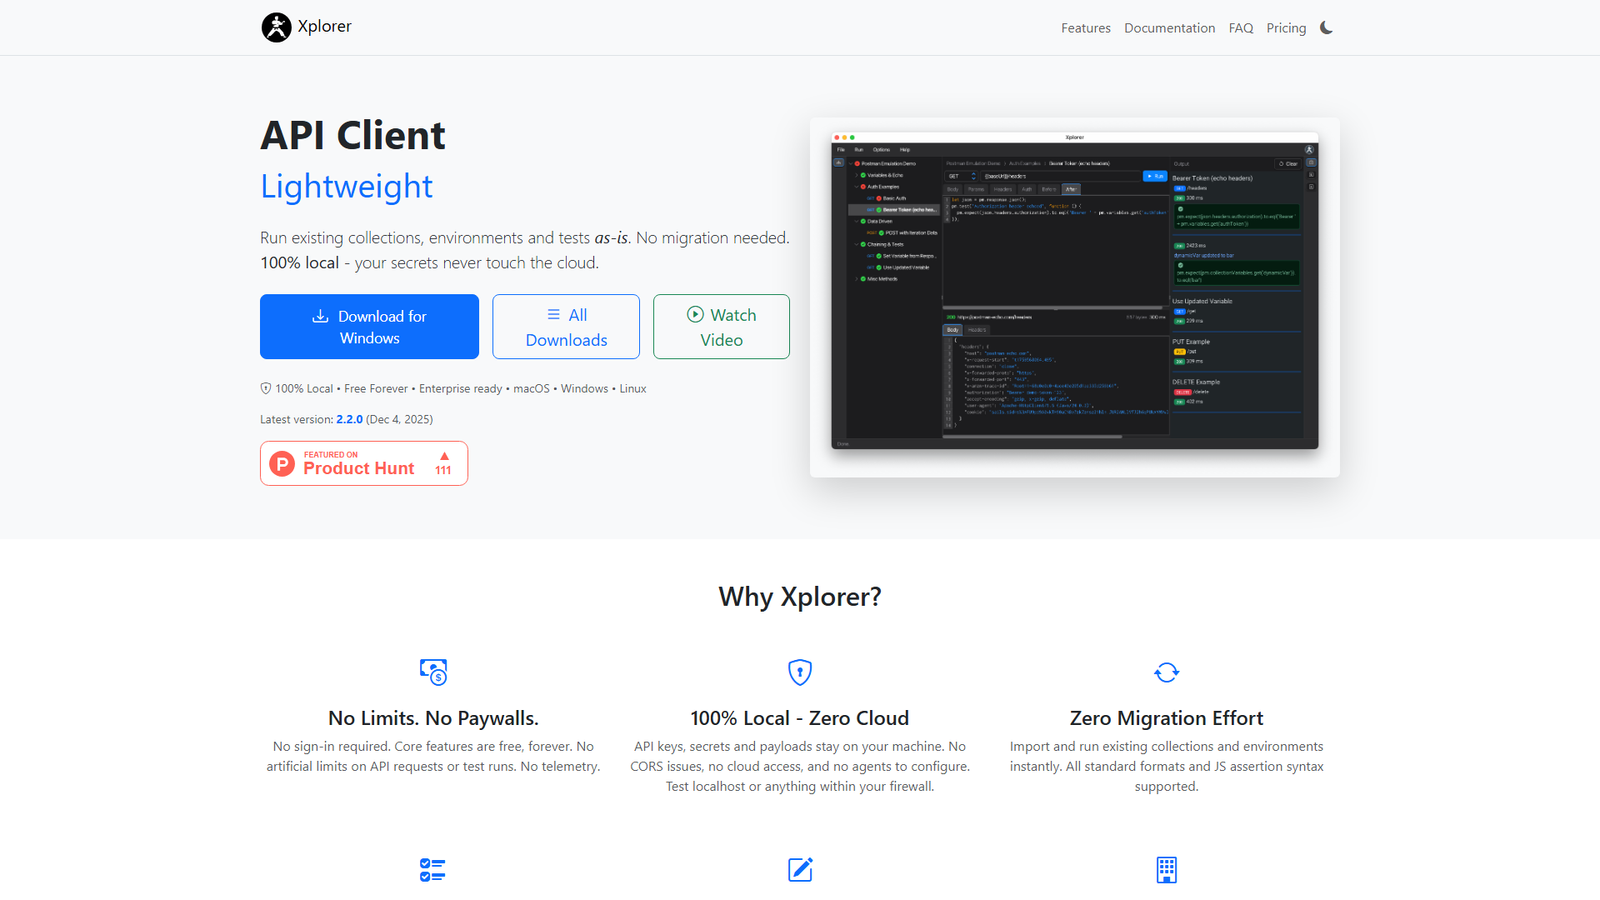1600x900 pixels.
Task: Click the building grid icon at the bottom right
Action: pos(1166,870)
